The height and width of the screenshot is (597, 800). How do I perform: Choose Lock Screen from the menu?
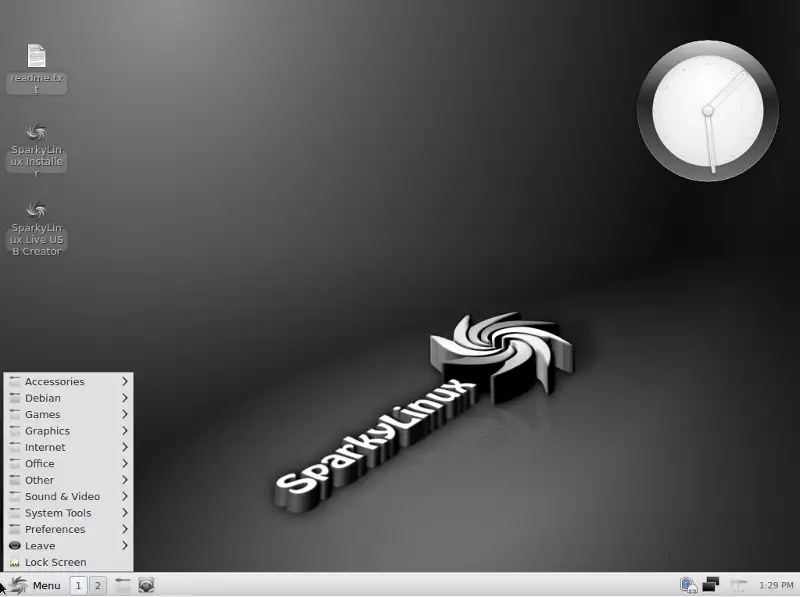68,562
